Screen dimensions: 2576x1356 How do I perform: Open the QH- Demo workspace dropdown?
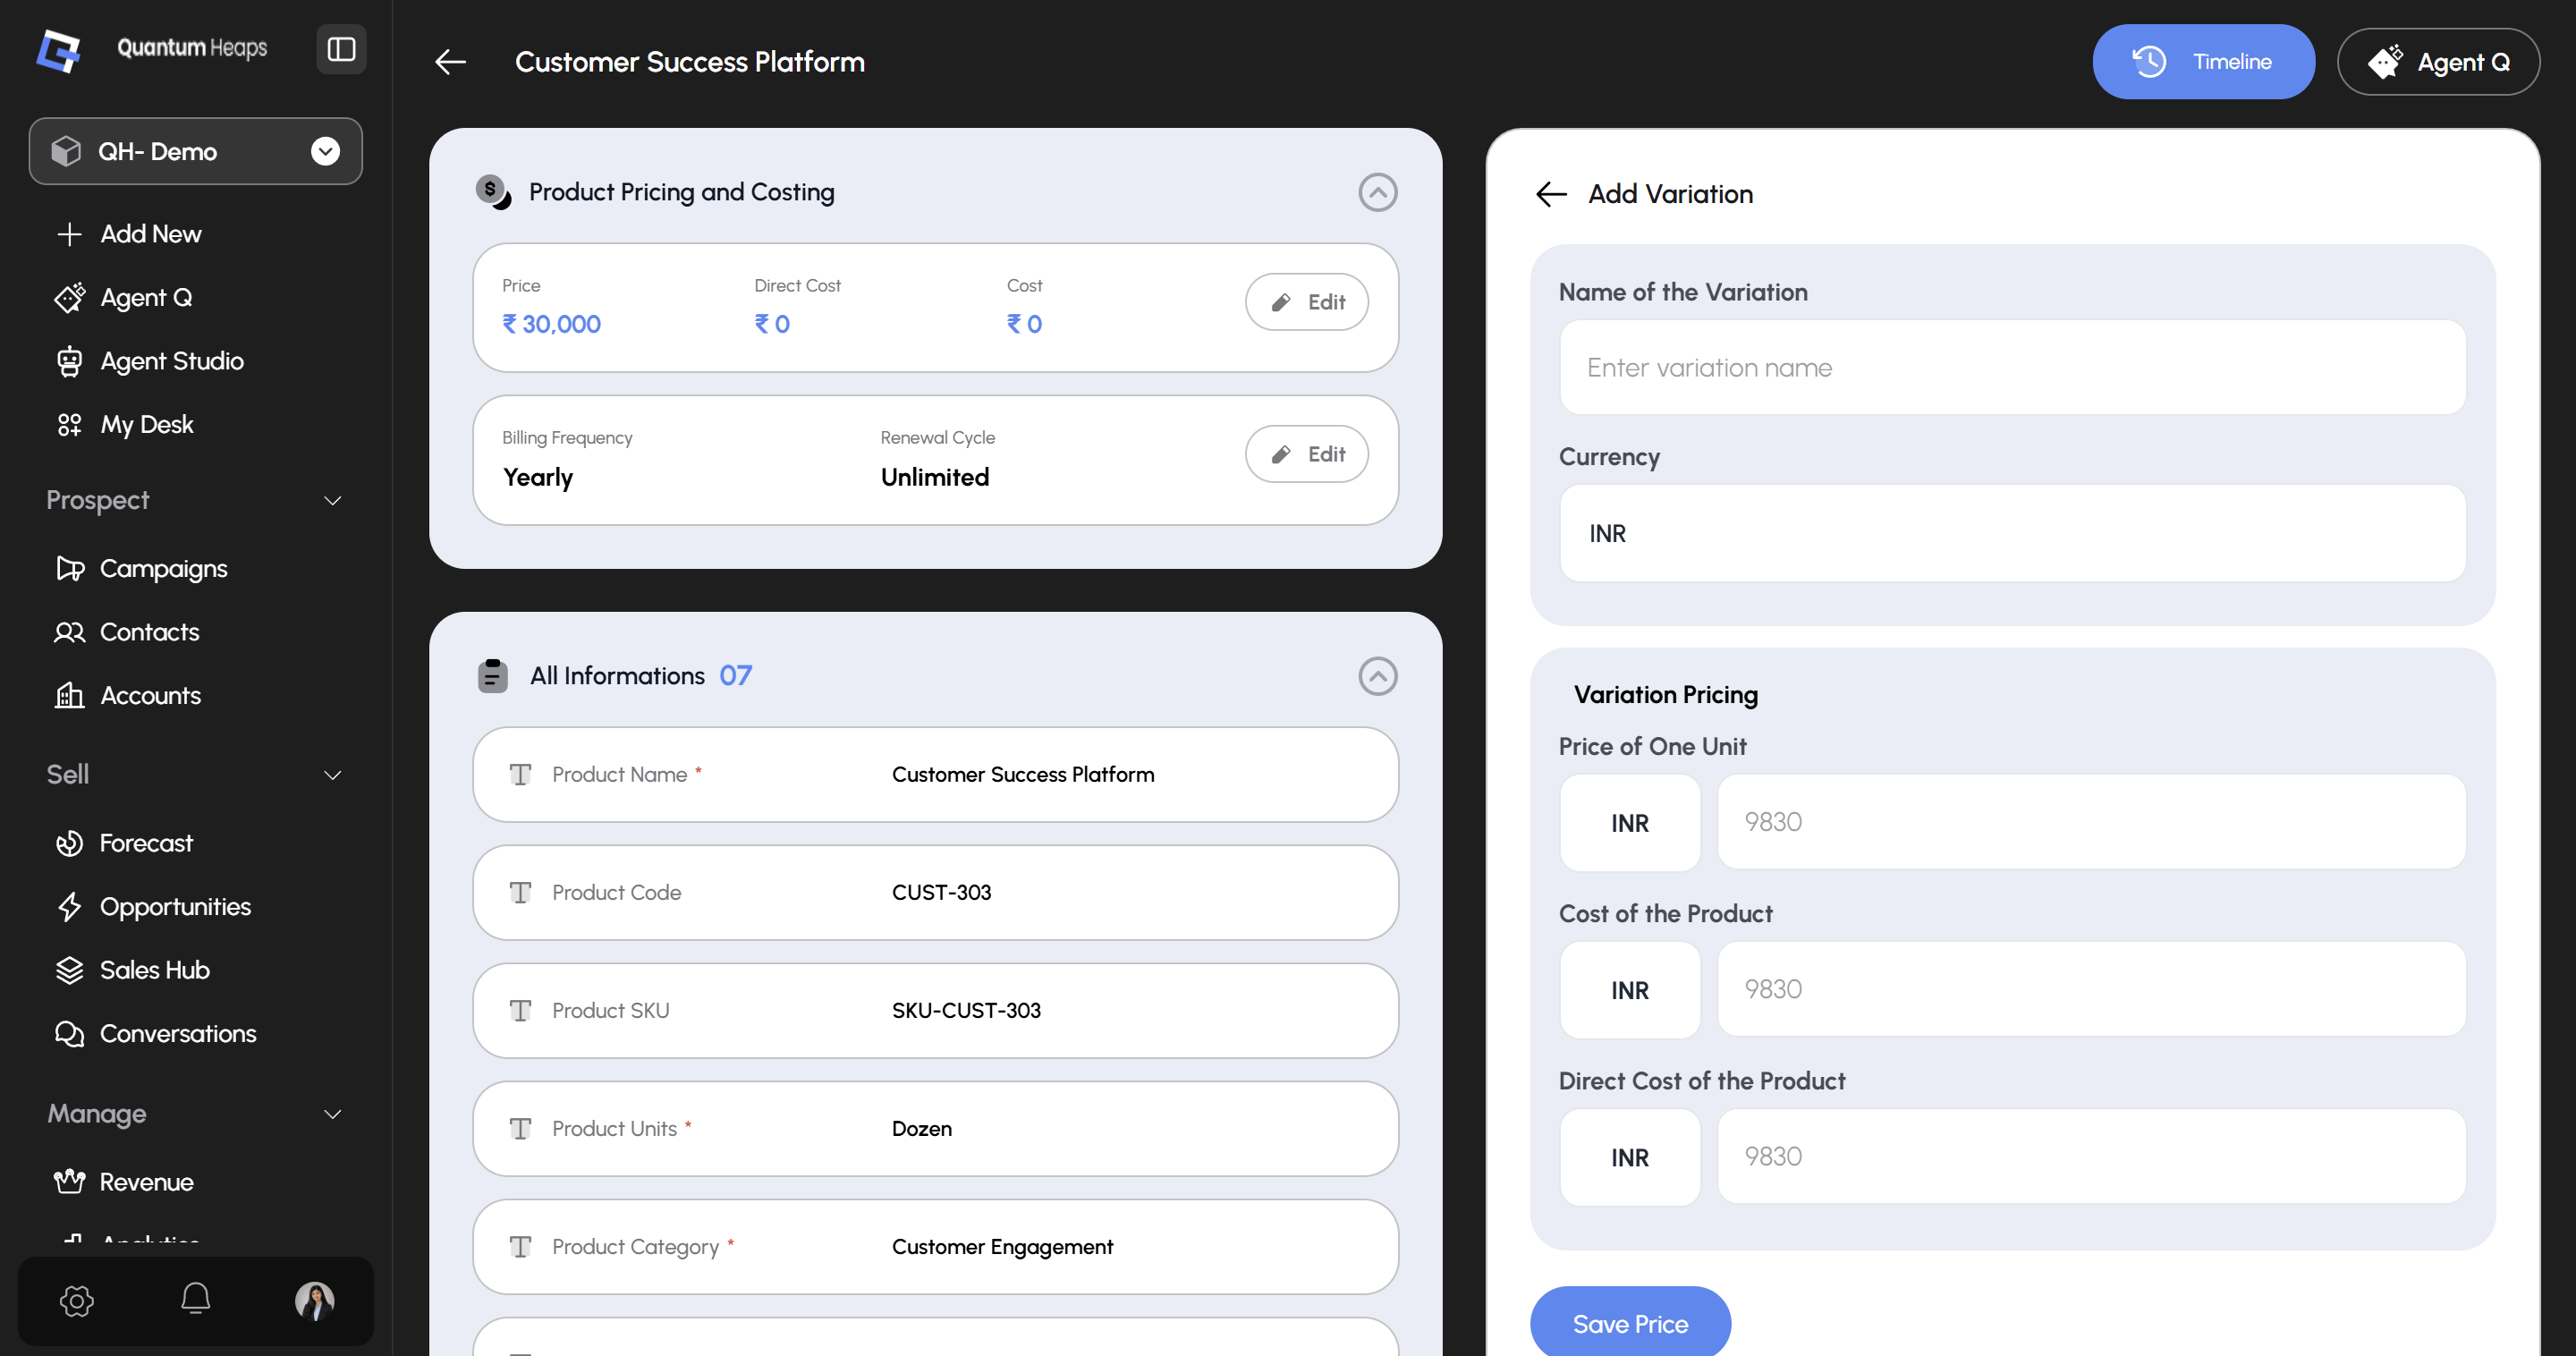tap(196, 151)
